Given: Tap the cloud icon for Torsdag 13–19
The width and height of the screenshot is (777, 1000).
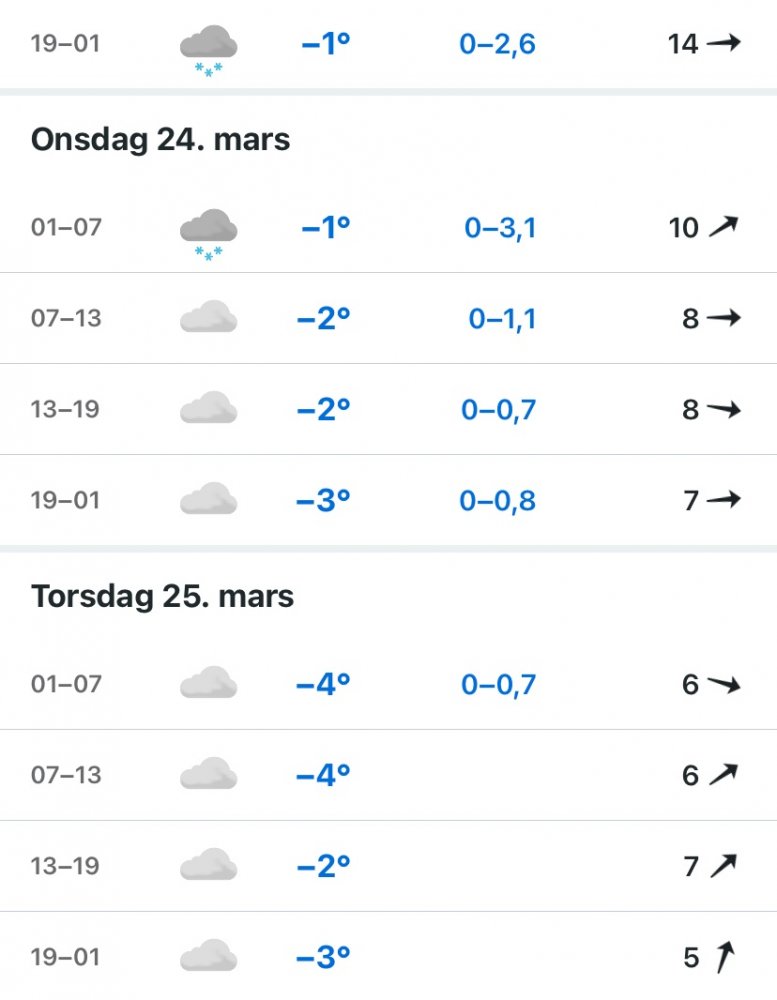Looking at the screenshot, I should coord(208,866).
